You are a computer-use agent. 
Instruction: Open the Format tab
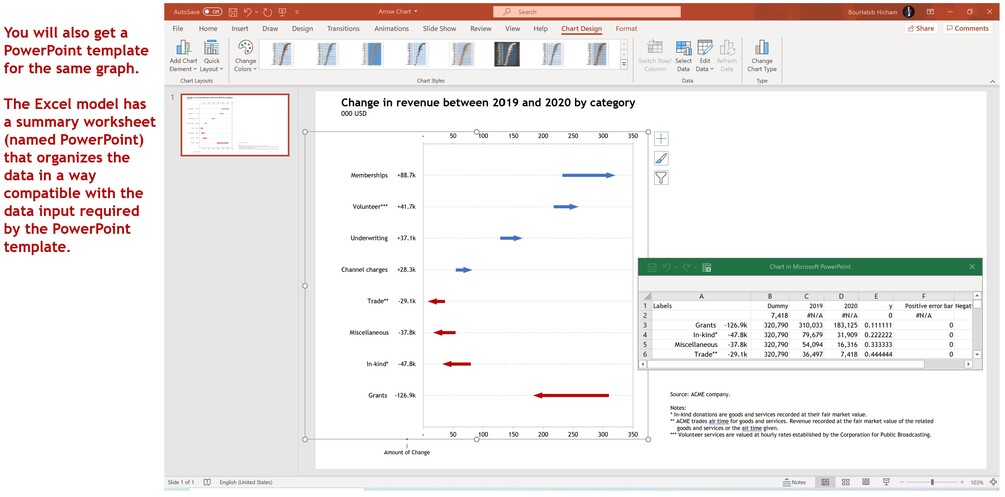[626, 29]
